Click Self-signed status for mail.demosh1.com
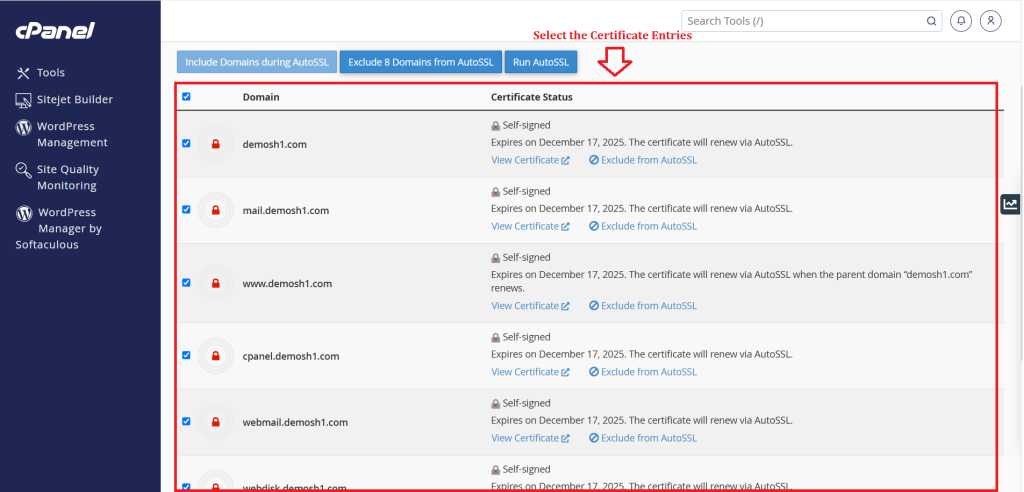 tap(520, 191)
